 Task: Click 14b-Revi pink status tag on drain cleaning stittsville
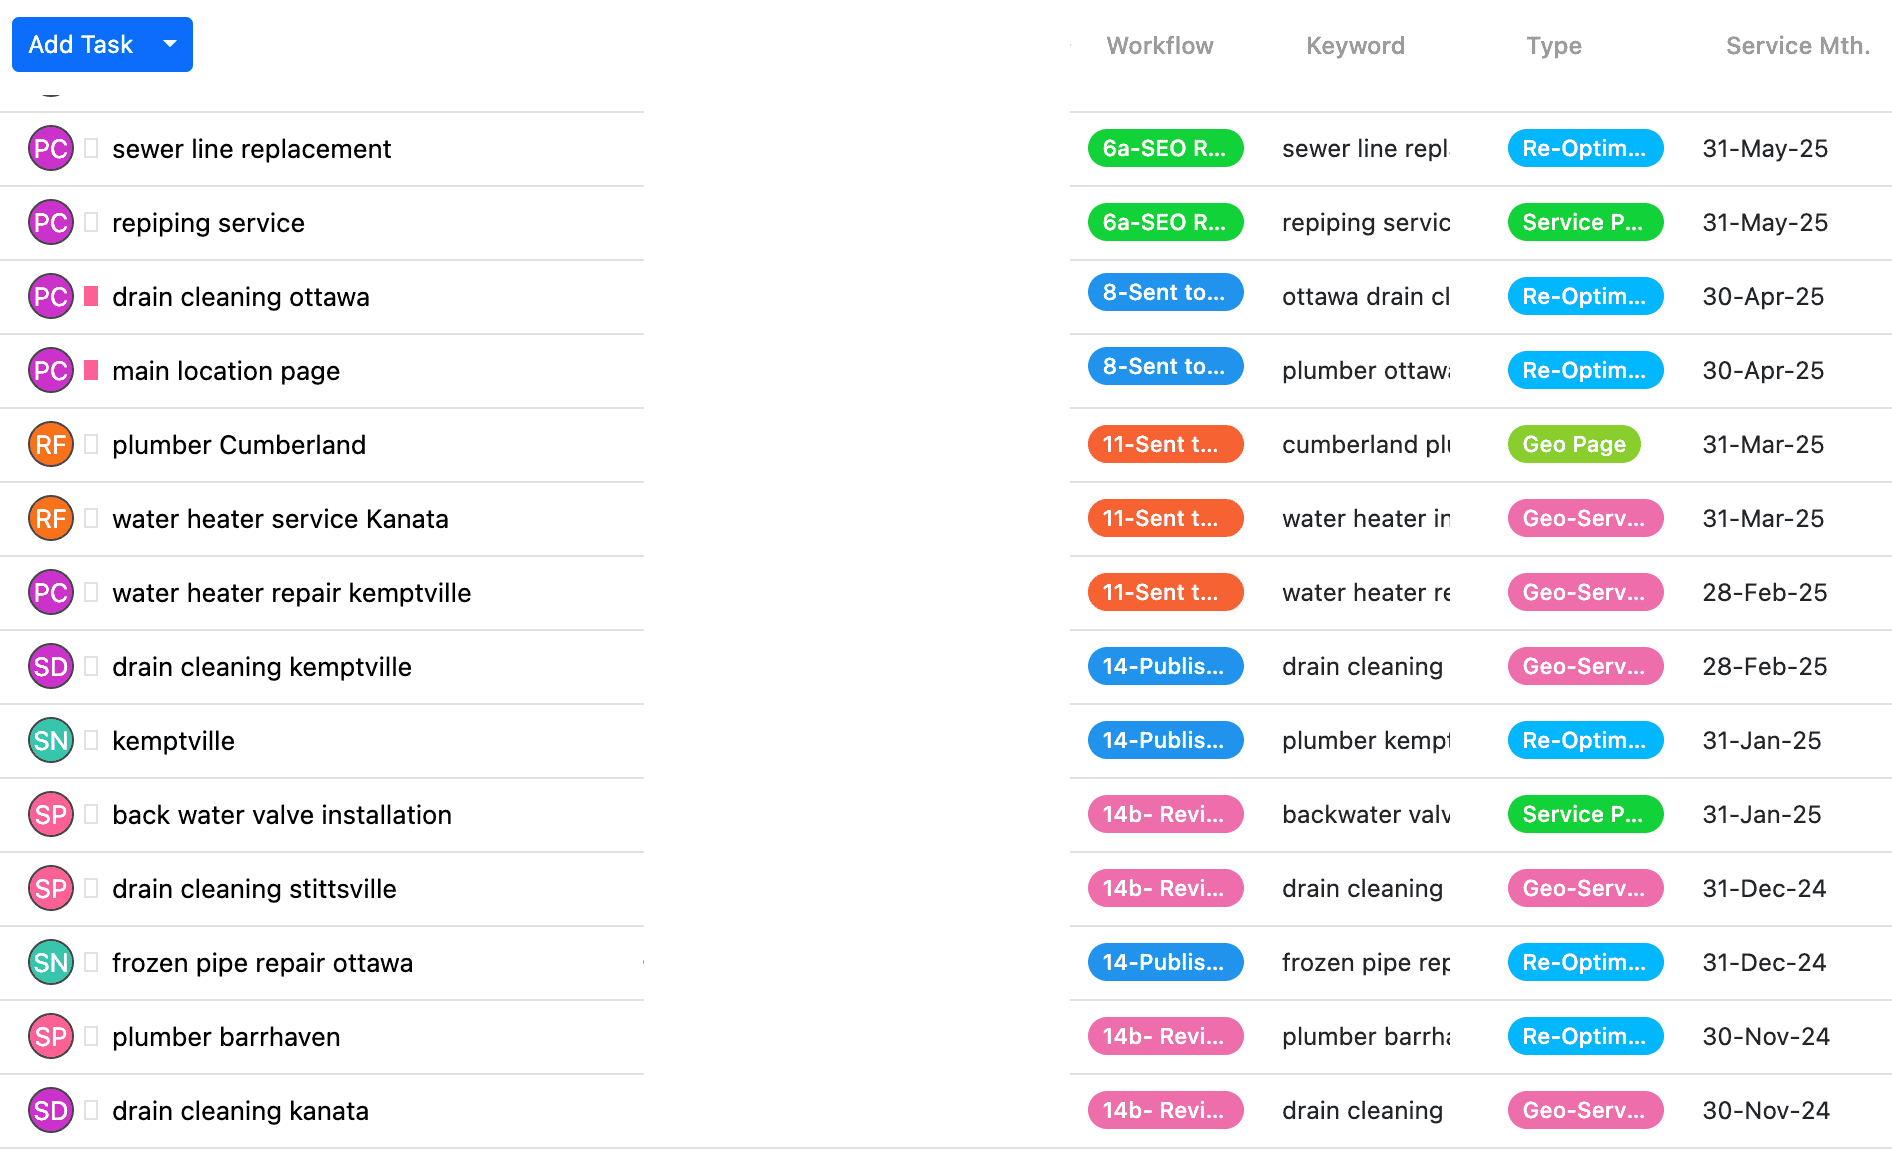(x=1165, y=888)
